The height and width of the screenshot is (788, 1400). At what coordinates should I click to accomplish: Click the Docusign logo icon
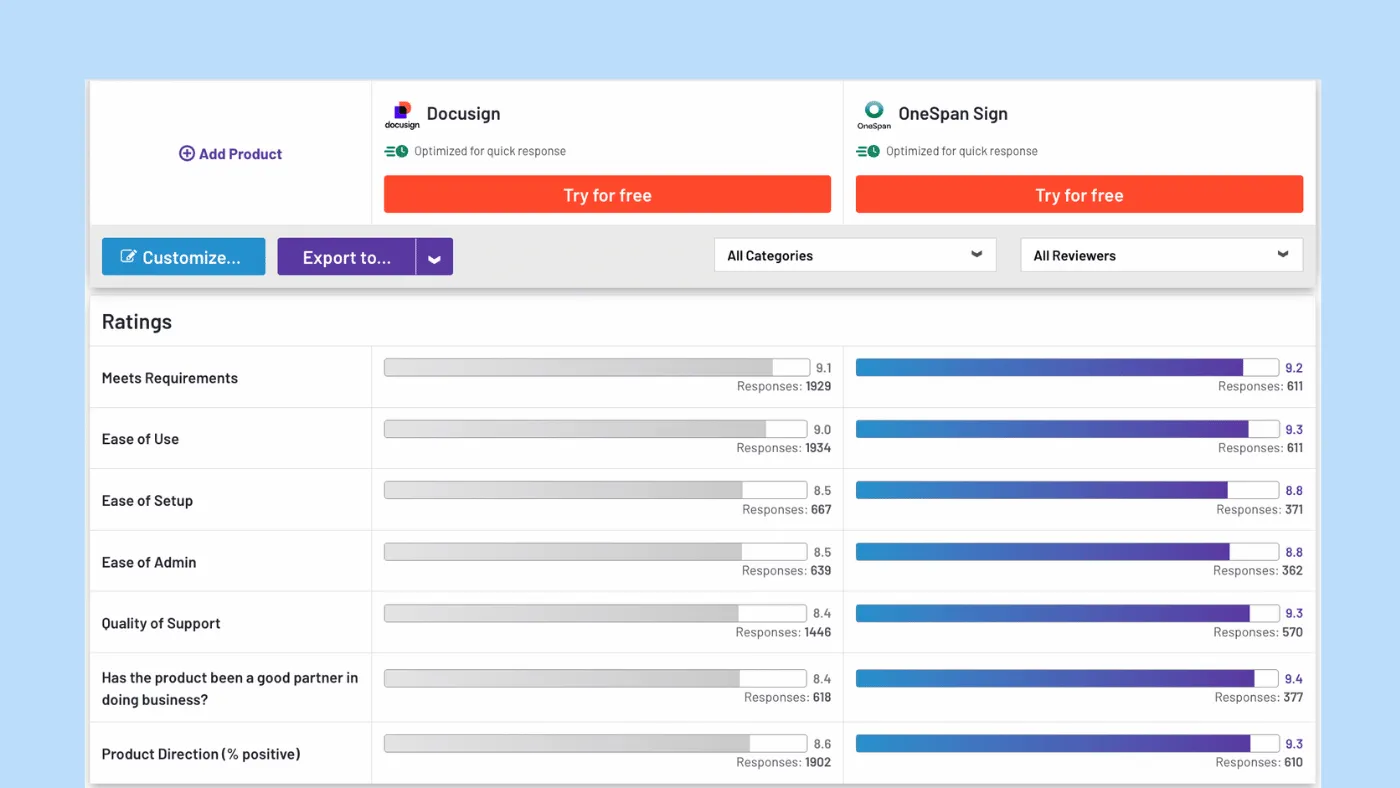[402, 113]
